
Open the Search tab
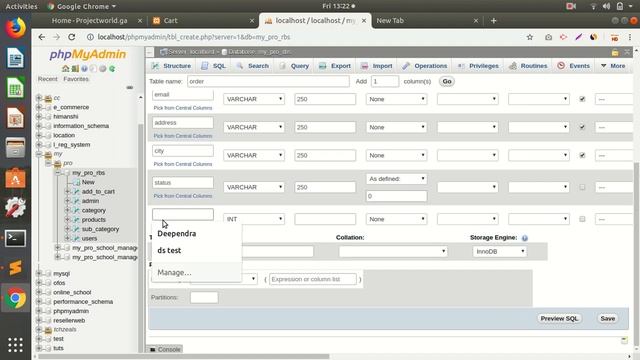pos(253,66)
